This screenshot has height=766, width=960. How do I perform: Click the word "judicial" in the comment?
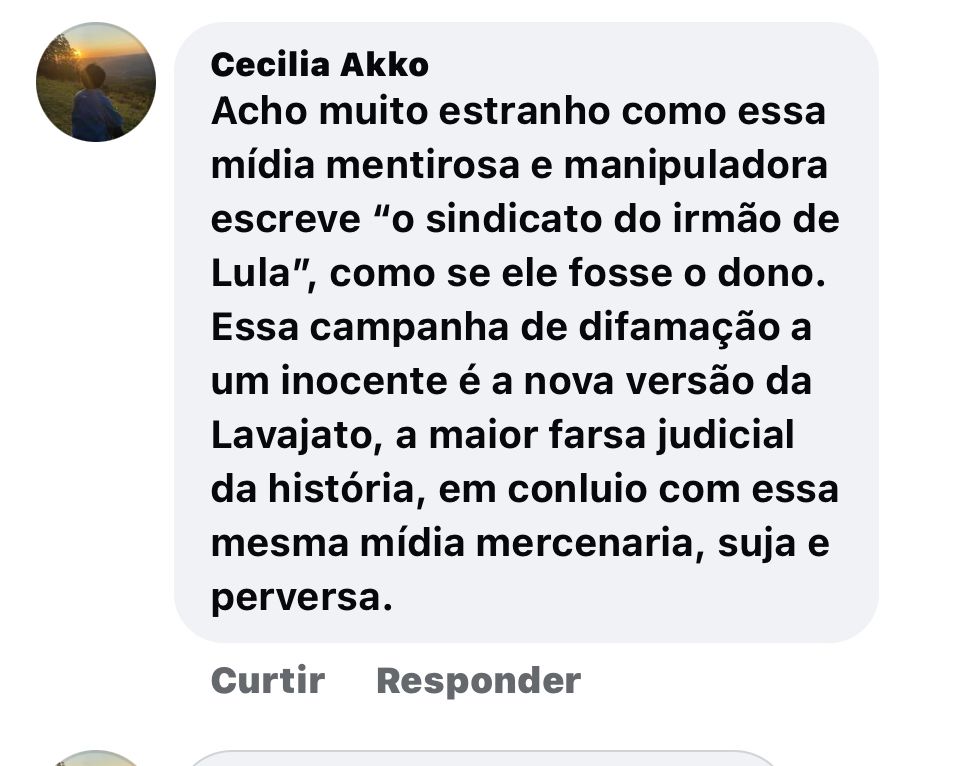click(x=726, y=437)
